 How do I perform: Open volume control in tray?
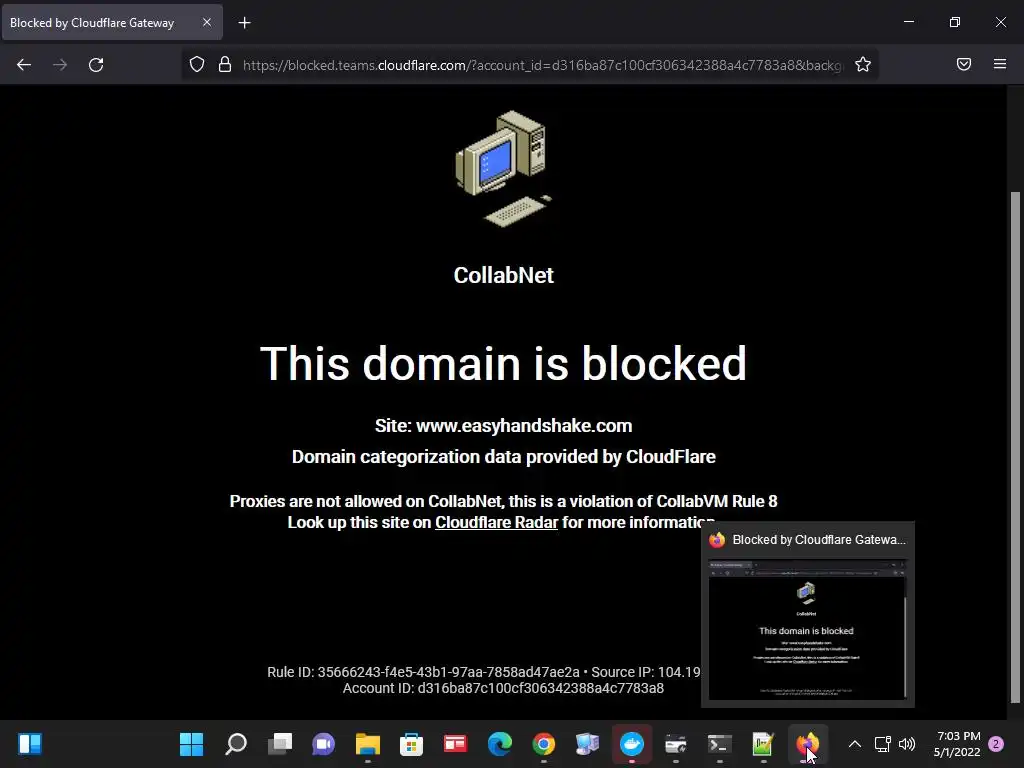[906, 744]
